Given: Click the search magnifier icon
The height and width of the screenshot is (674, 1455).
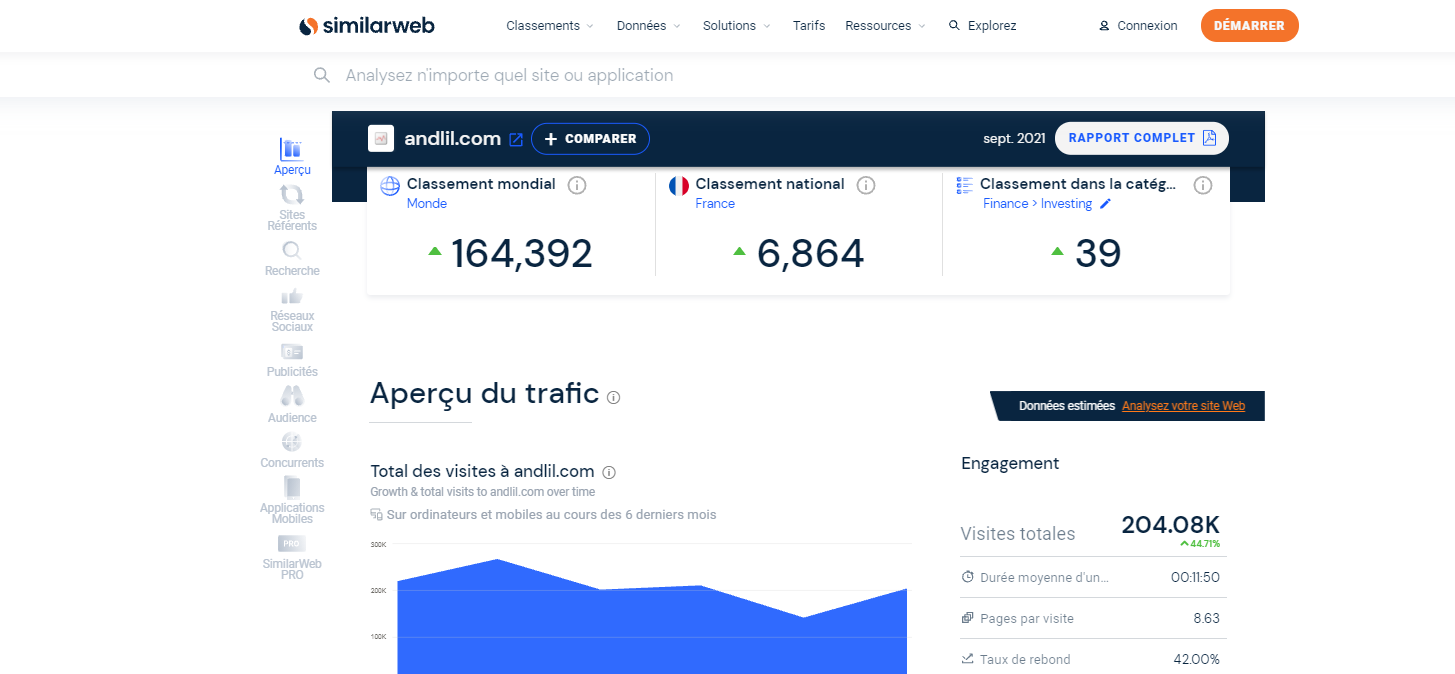Looking at the screenshot, I should (x=322, y=75).
